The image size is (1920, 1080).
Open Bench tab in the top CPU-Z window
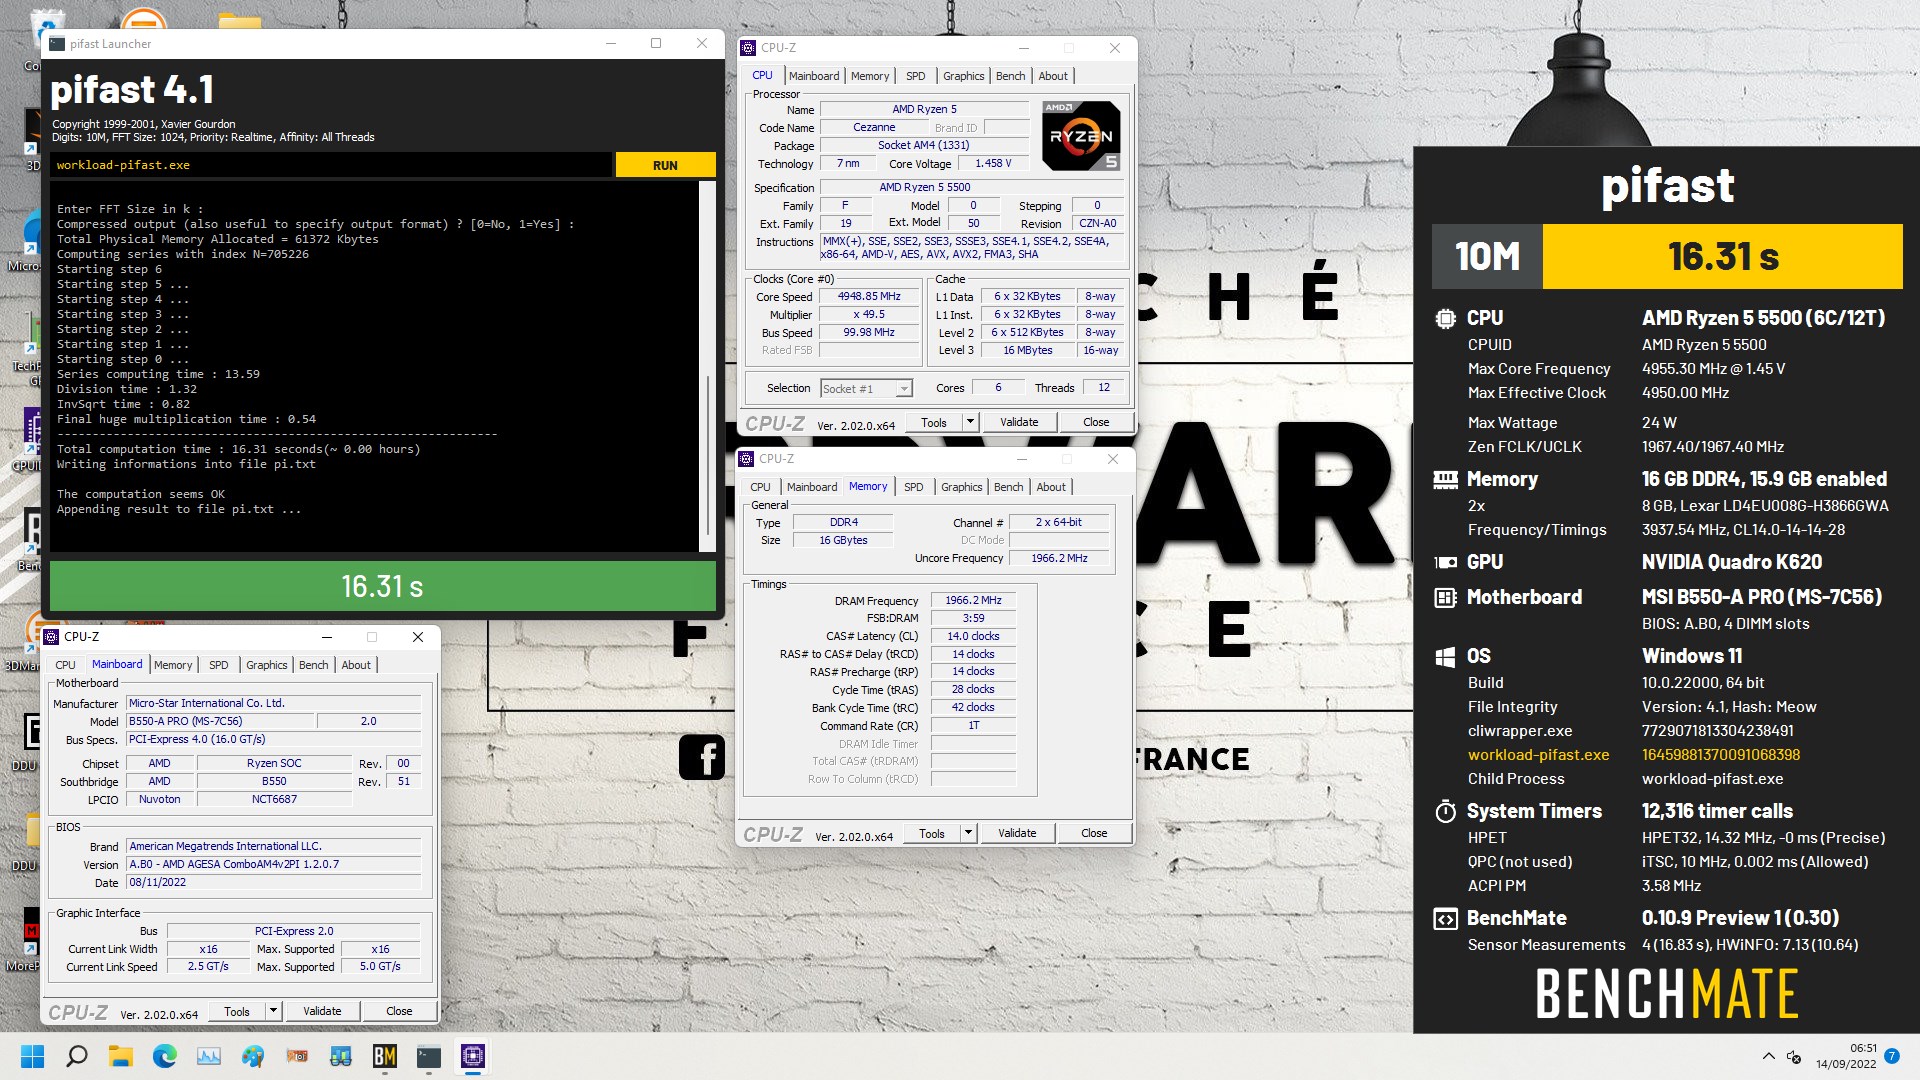(x=1011, y=76)
